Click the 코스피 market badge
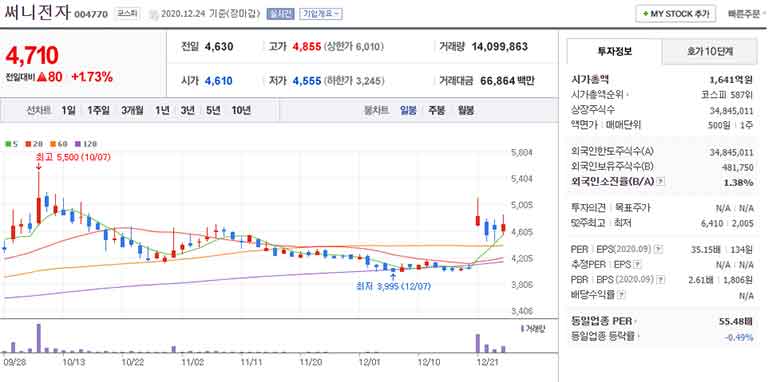The image size is (768, 382). point(127,14)
